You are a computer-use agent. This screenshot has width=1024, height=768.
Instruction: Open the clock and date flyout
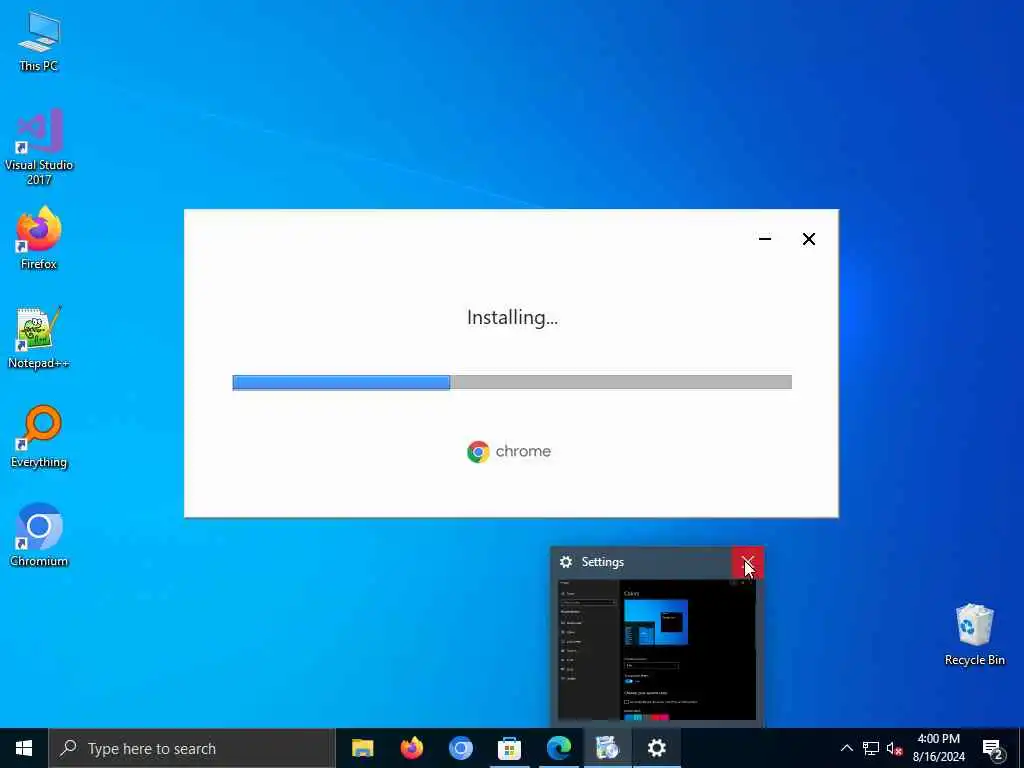point(938,748)
